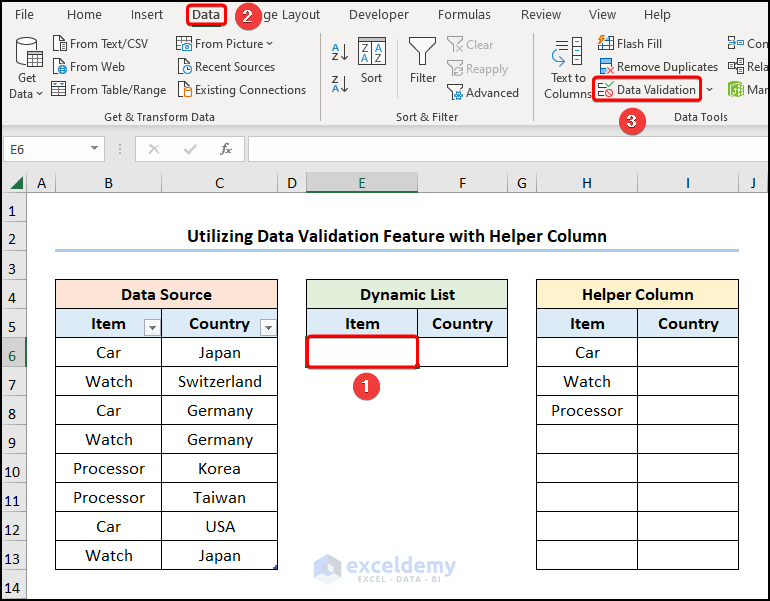
Task: Import data From Text/CSV
Action: pyautogui.click(x=101, y=44)
